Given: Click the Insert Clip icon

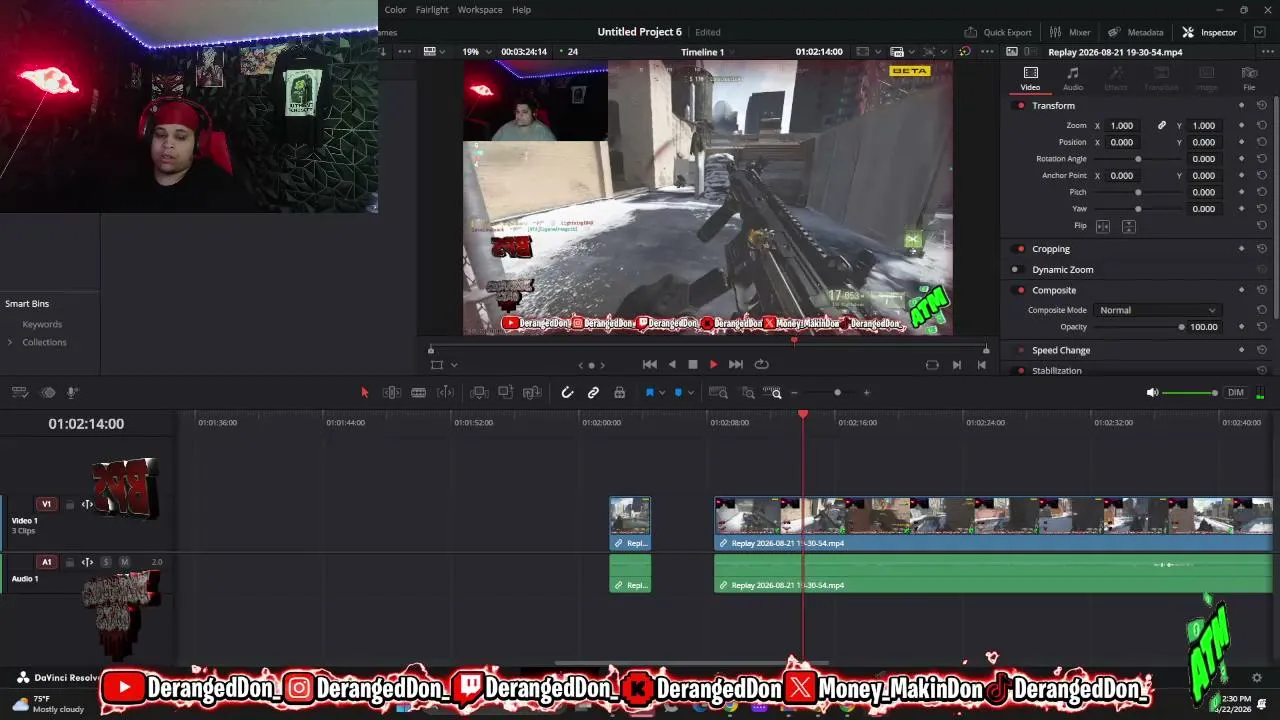Looking at the screenshot, I should click(479, 393).
